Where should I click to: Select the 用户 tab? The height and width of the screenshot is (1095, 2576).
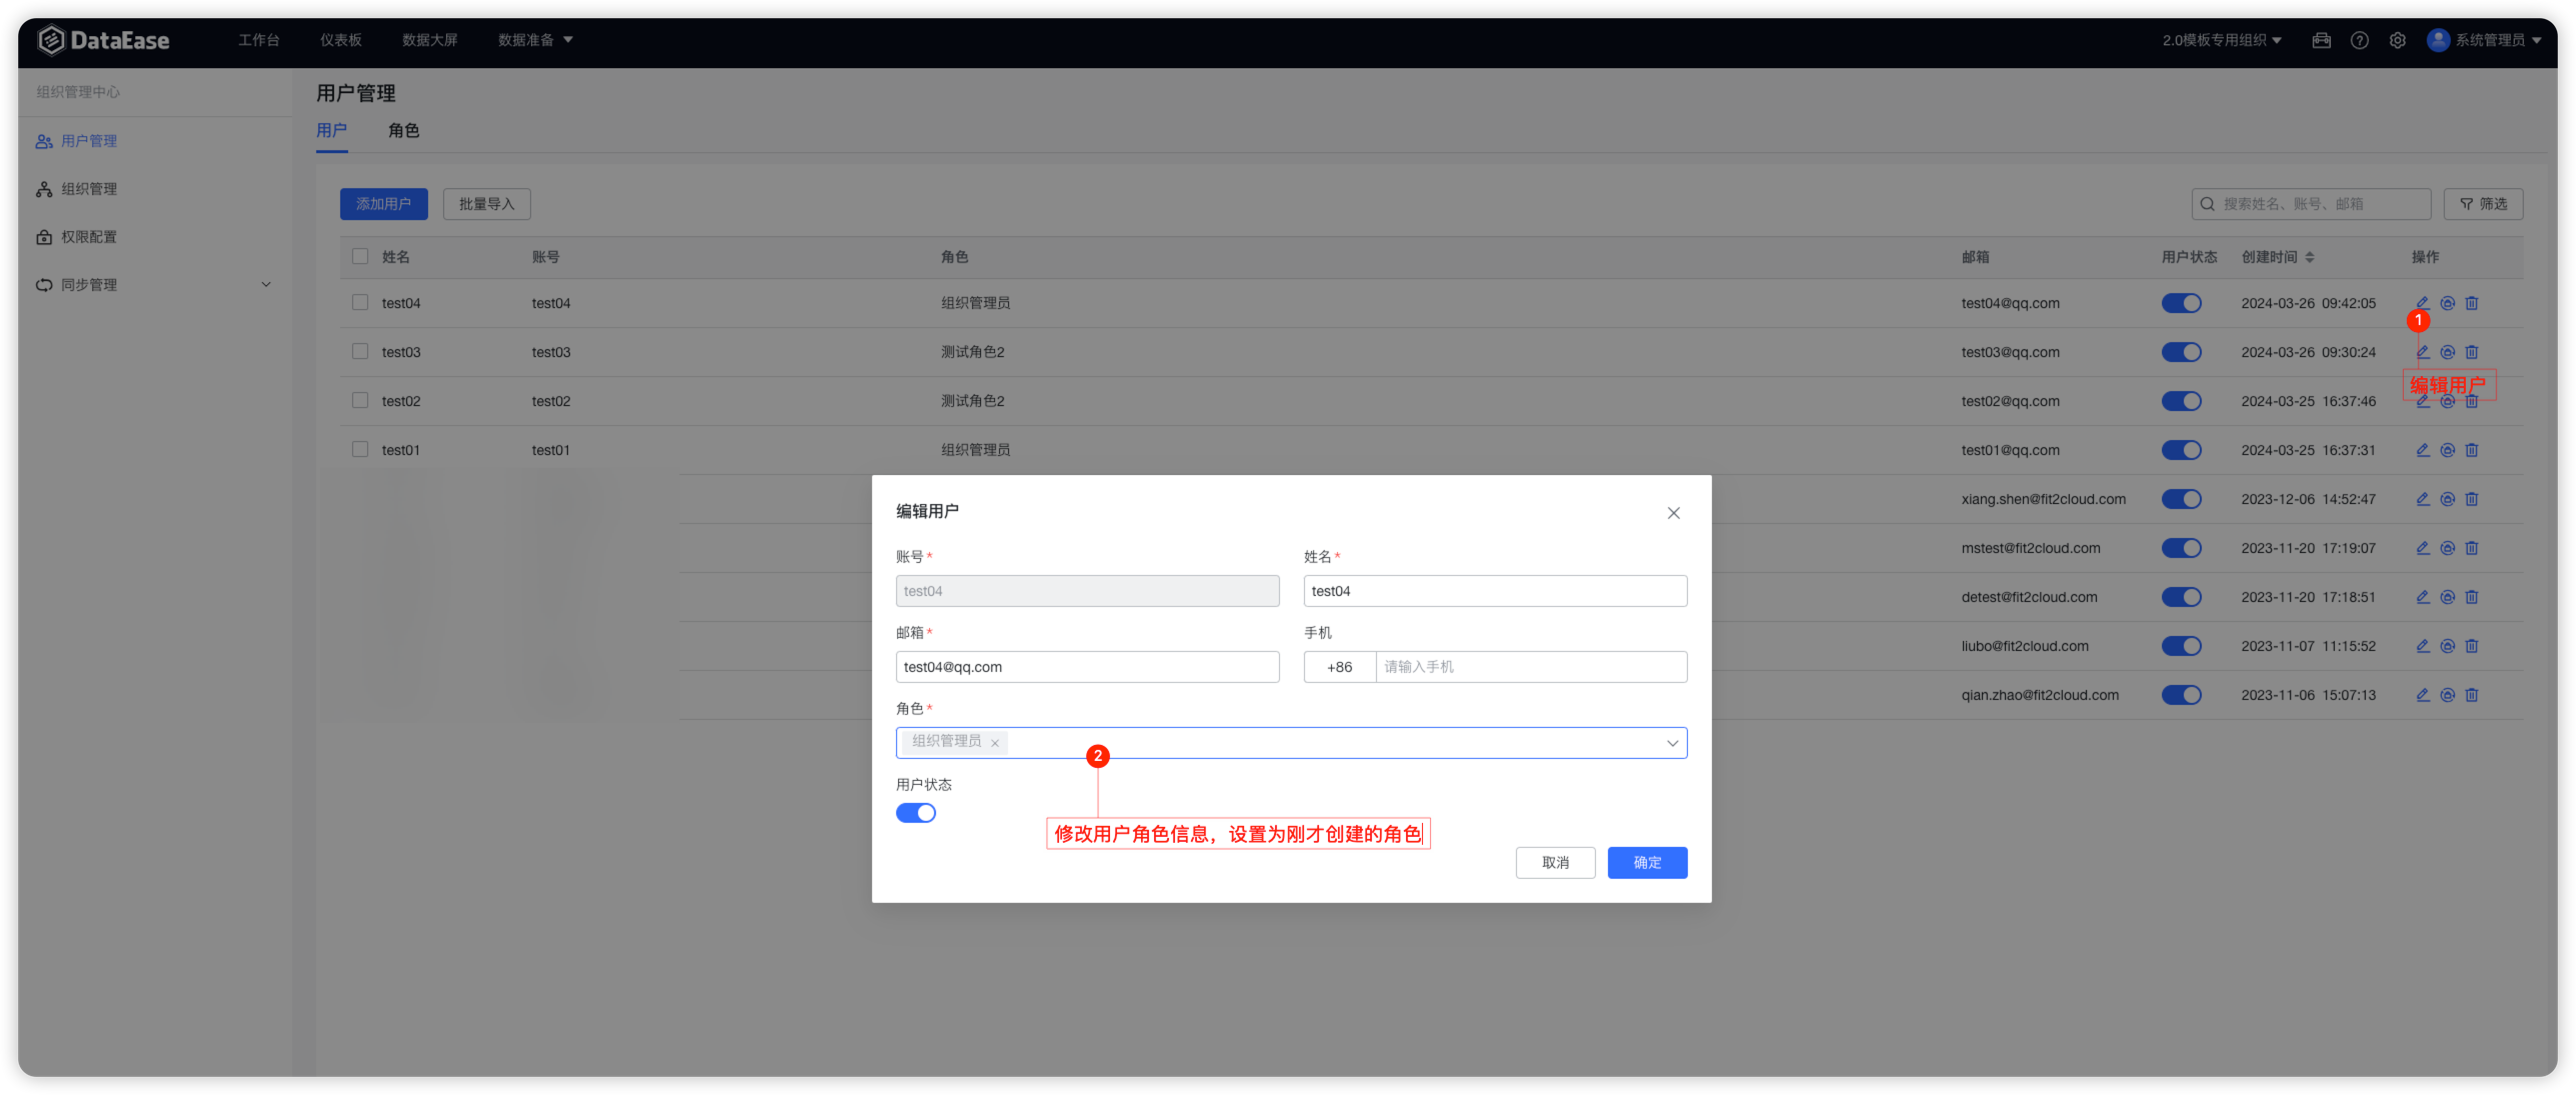click(x=331, y=131)
